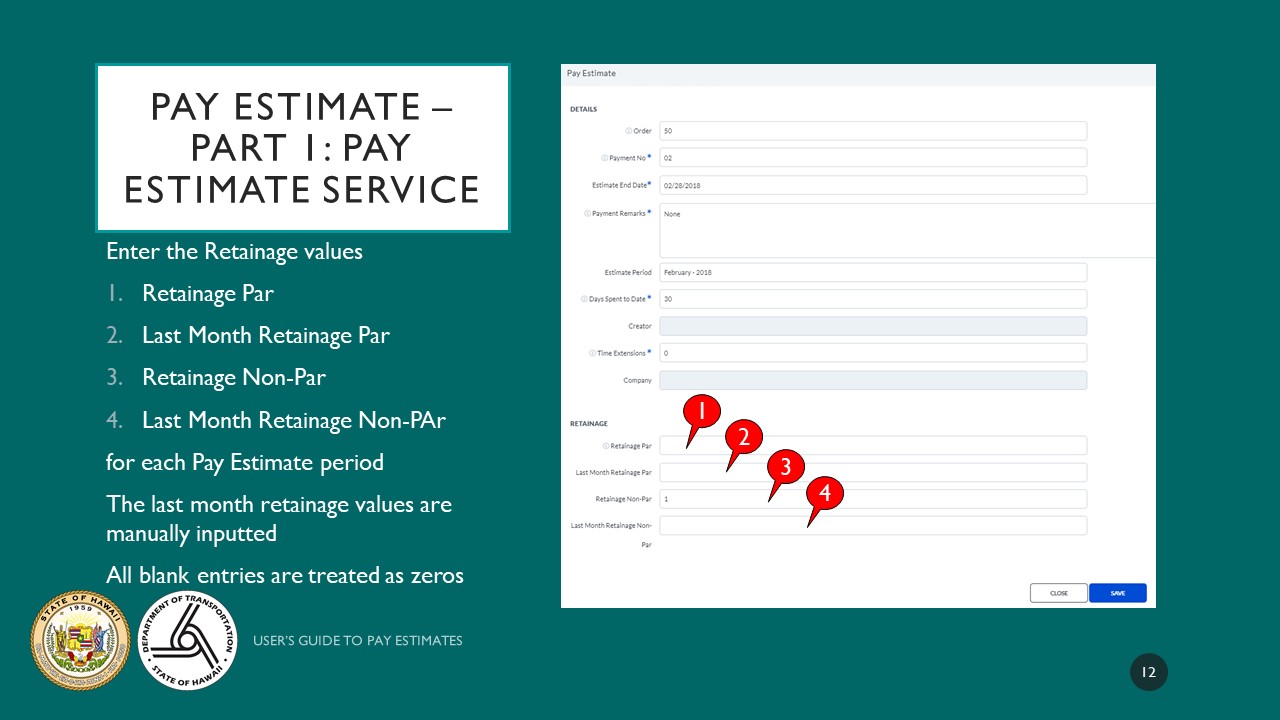Click list item 'Last Month Retainage Par'
Screen dimensions: 1280x720
[266, 335]
